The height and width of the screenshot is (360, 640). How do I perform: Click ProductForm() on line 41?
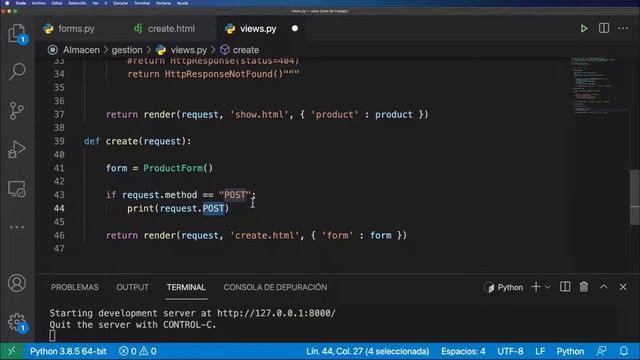click(x=178, y=168)
